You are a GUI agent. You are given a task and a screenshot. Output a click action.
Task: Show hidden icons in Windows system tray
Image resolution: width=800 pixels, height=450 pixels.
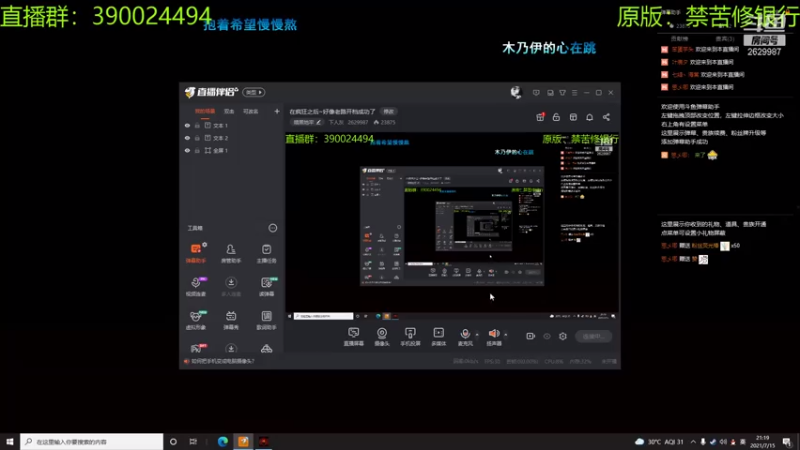tap(693, 442)
